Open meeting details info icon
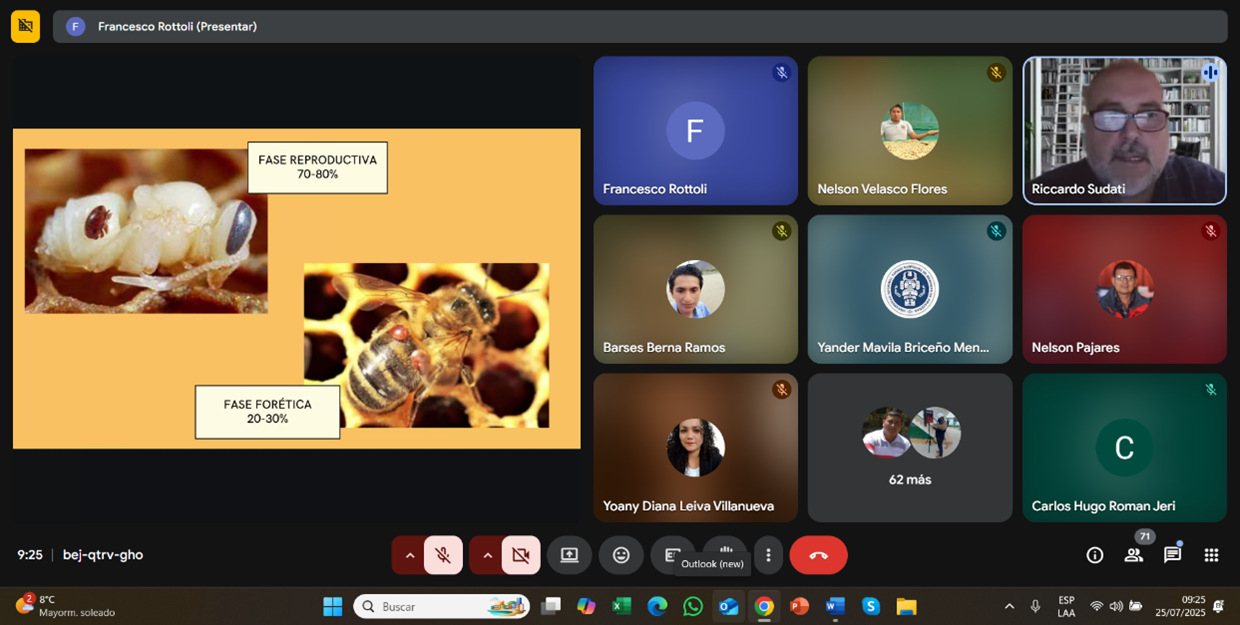 pyautogui.click(x=1095, y=555)
